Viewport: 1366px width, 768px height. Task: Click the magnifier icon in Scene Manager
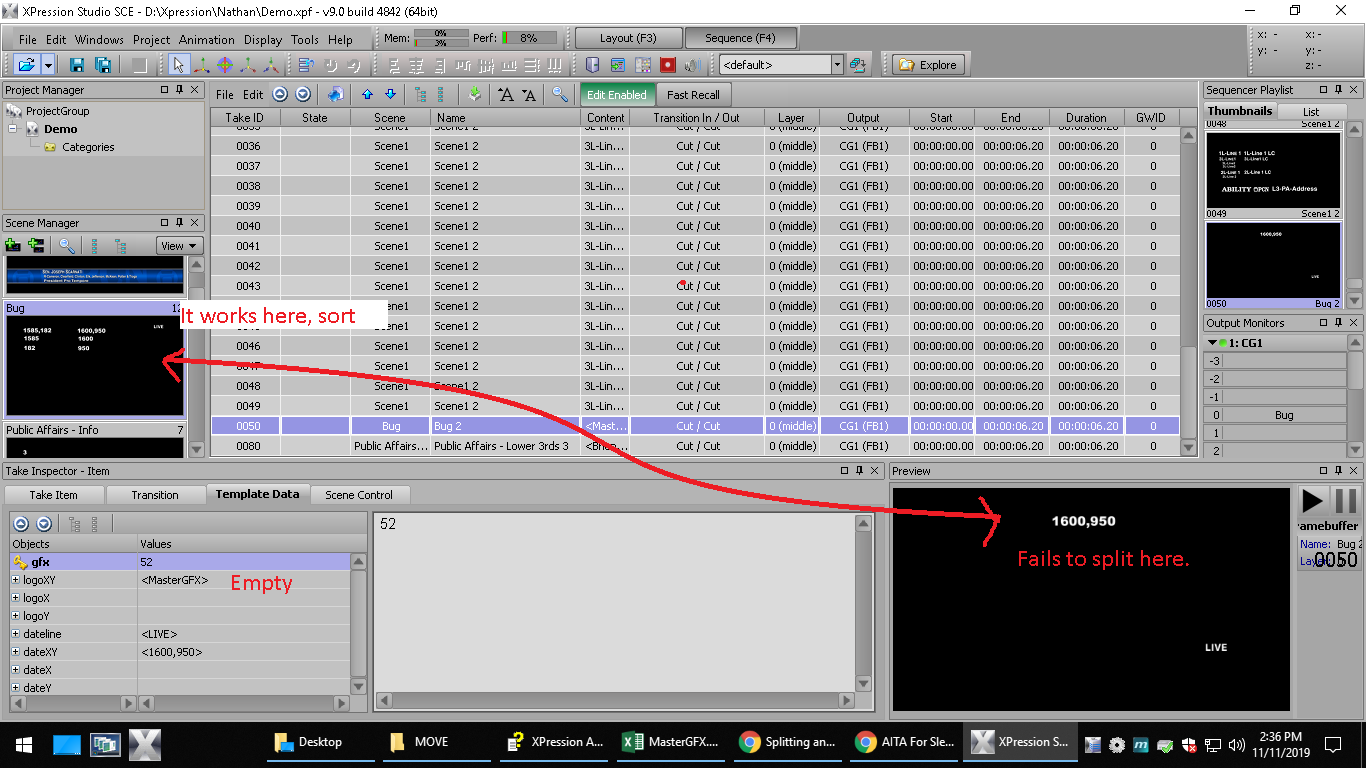[67, 245]
